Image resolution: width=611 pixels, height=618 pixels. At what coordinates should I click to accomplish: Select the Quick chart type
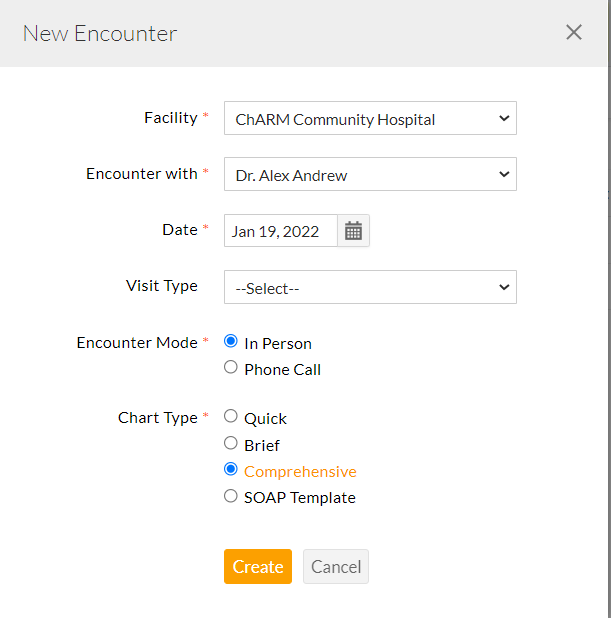pyautogui.click(x=231, y=417)
